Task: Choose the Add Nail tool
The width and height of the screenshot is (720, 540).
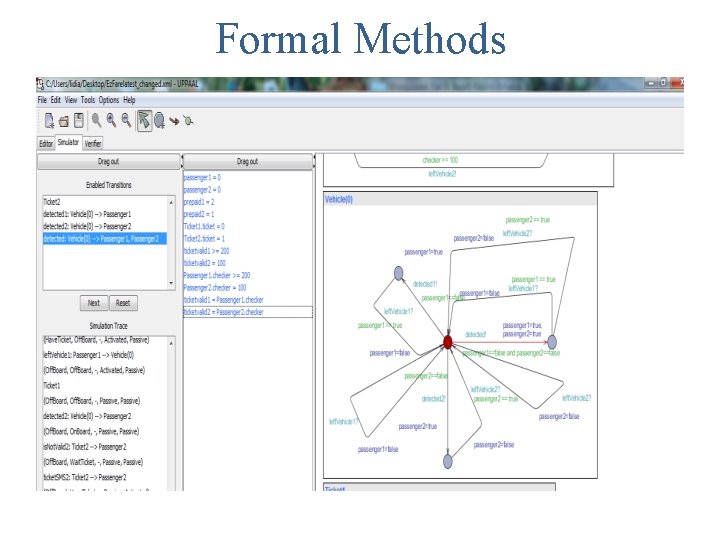Action: [188, 121]
